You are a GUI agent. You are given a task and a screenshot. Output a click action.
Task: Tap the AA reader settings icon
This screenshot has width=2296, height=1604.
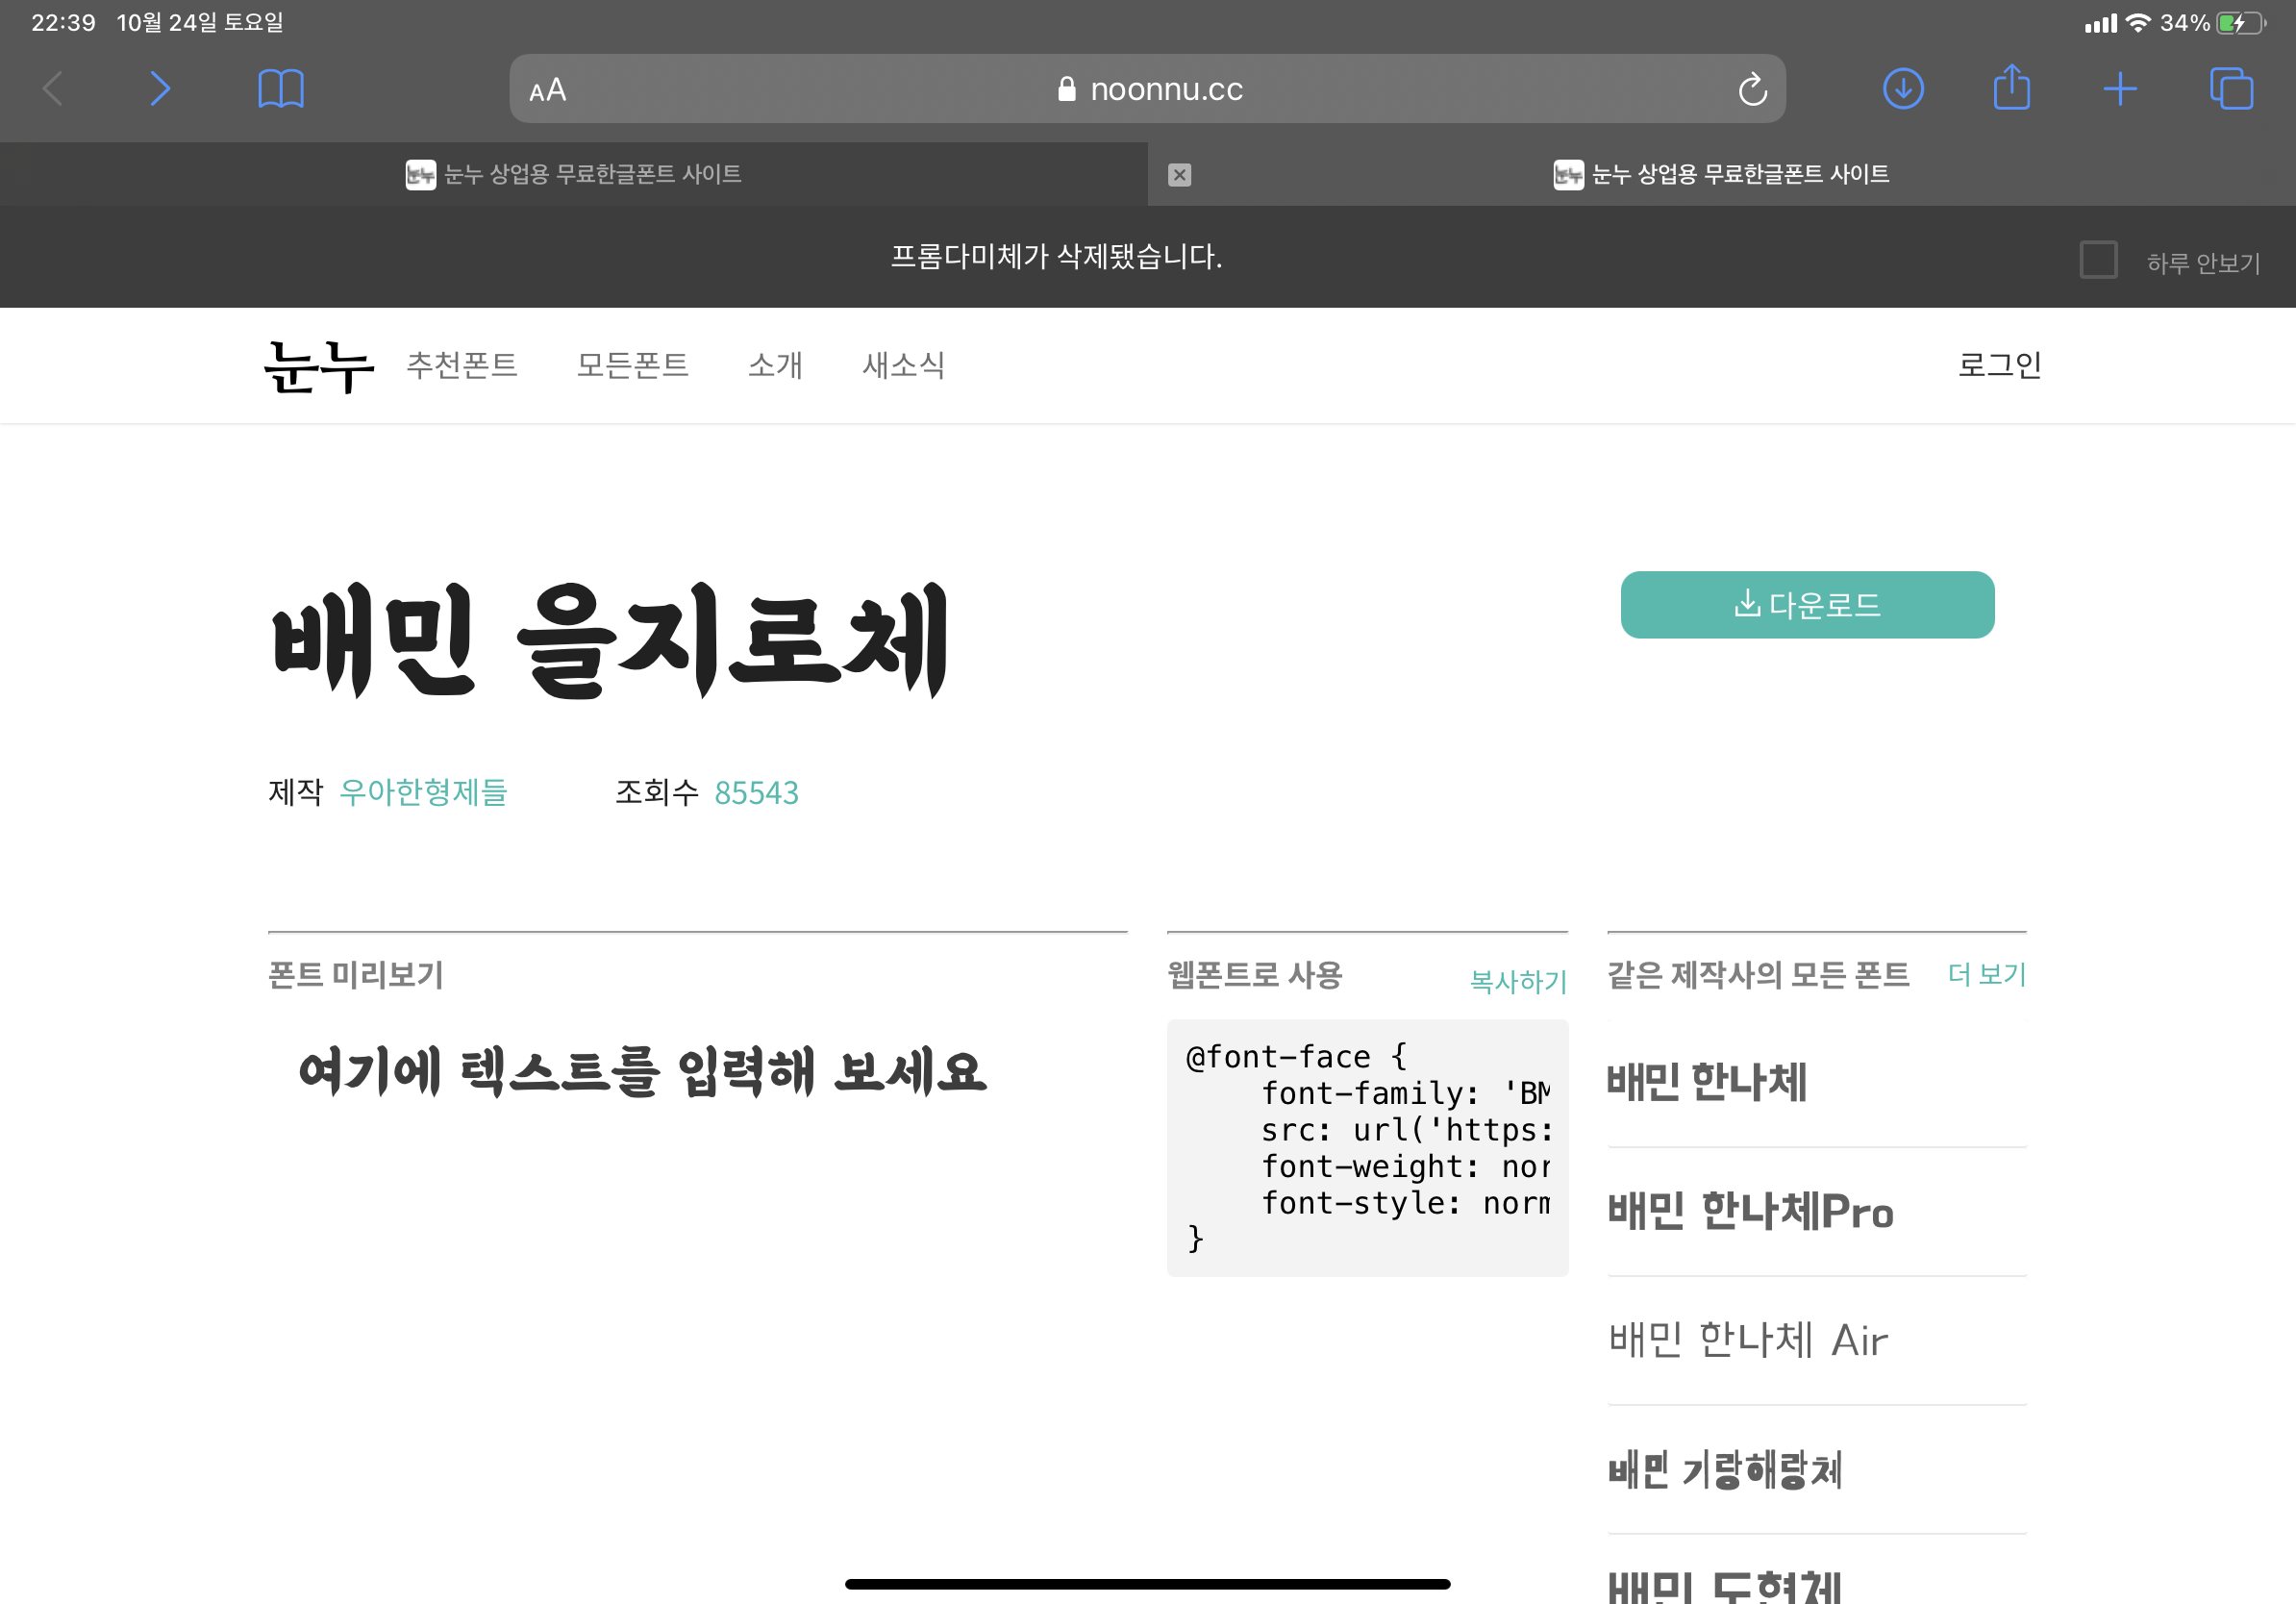click(x=548, y=90)
